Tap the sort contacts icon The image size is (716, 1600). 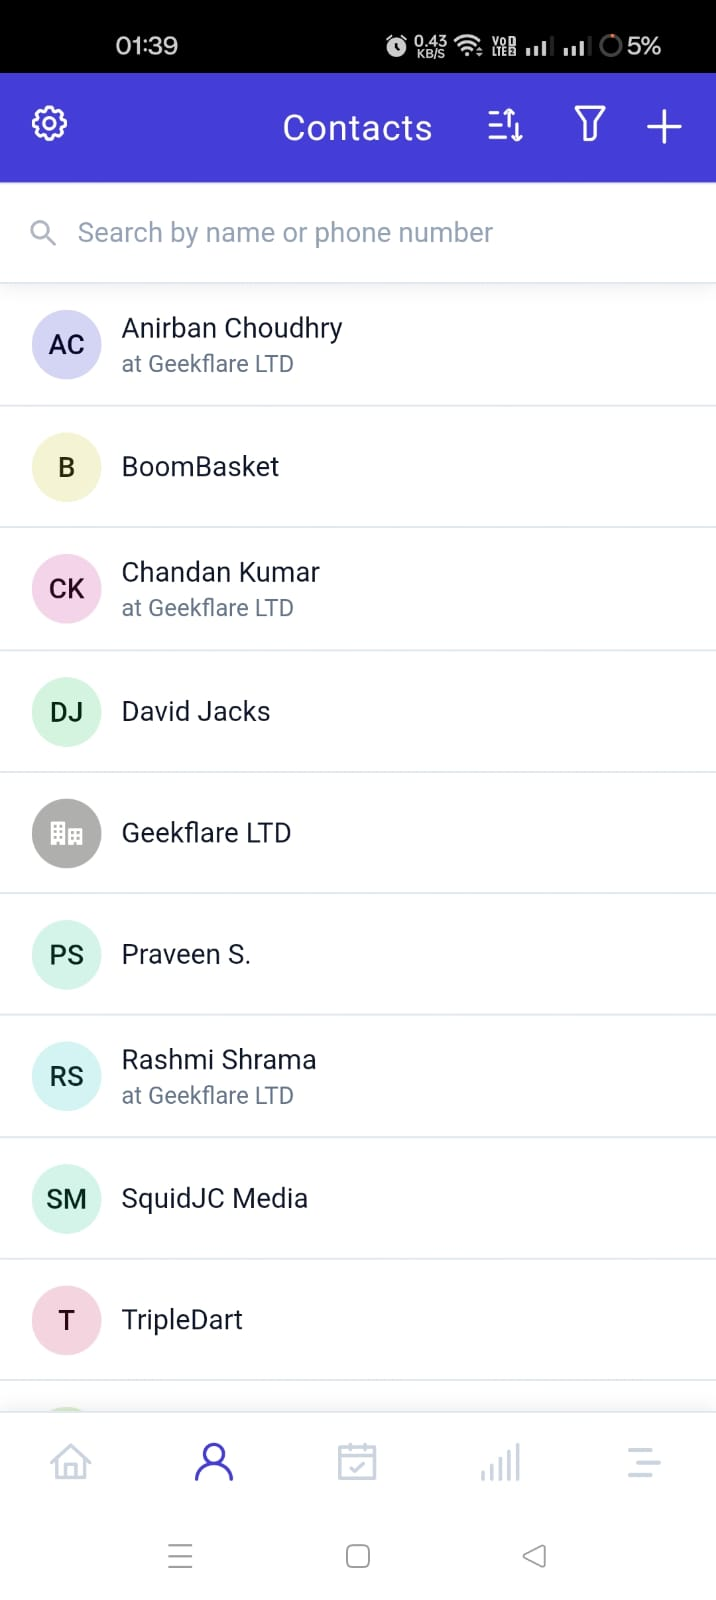click(505, 126)
